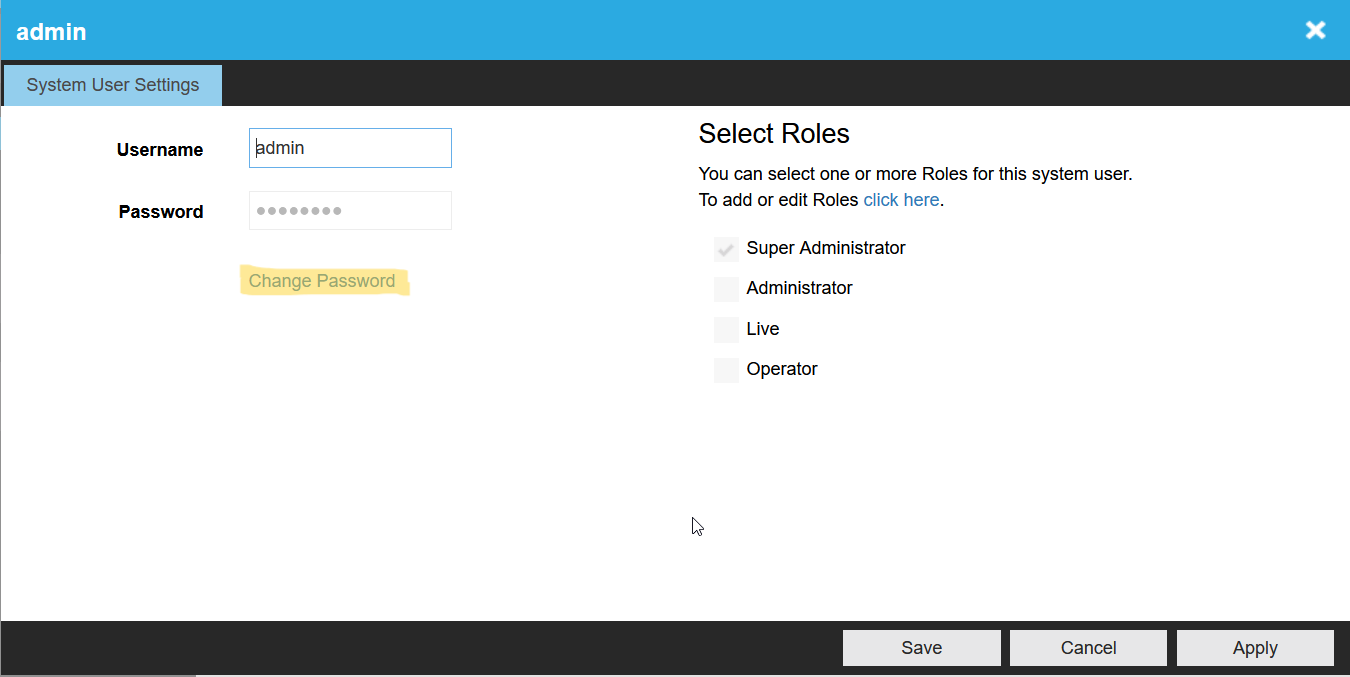Image resolution: width=1350 pixels, height=677 pixels.
Task: Close the admin settings dialog
Action: click(x=1315, y=29)
